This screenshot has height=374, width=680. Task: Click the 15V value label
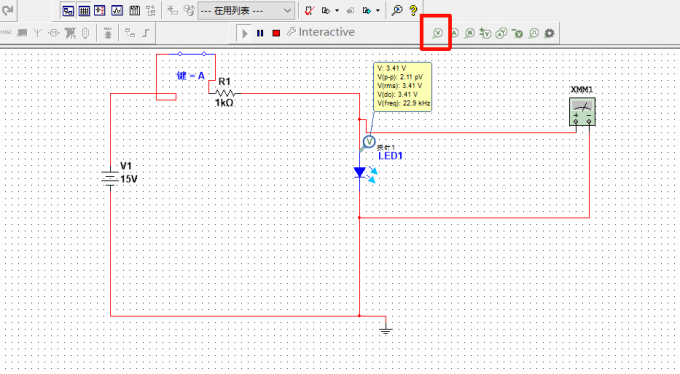128,179
